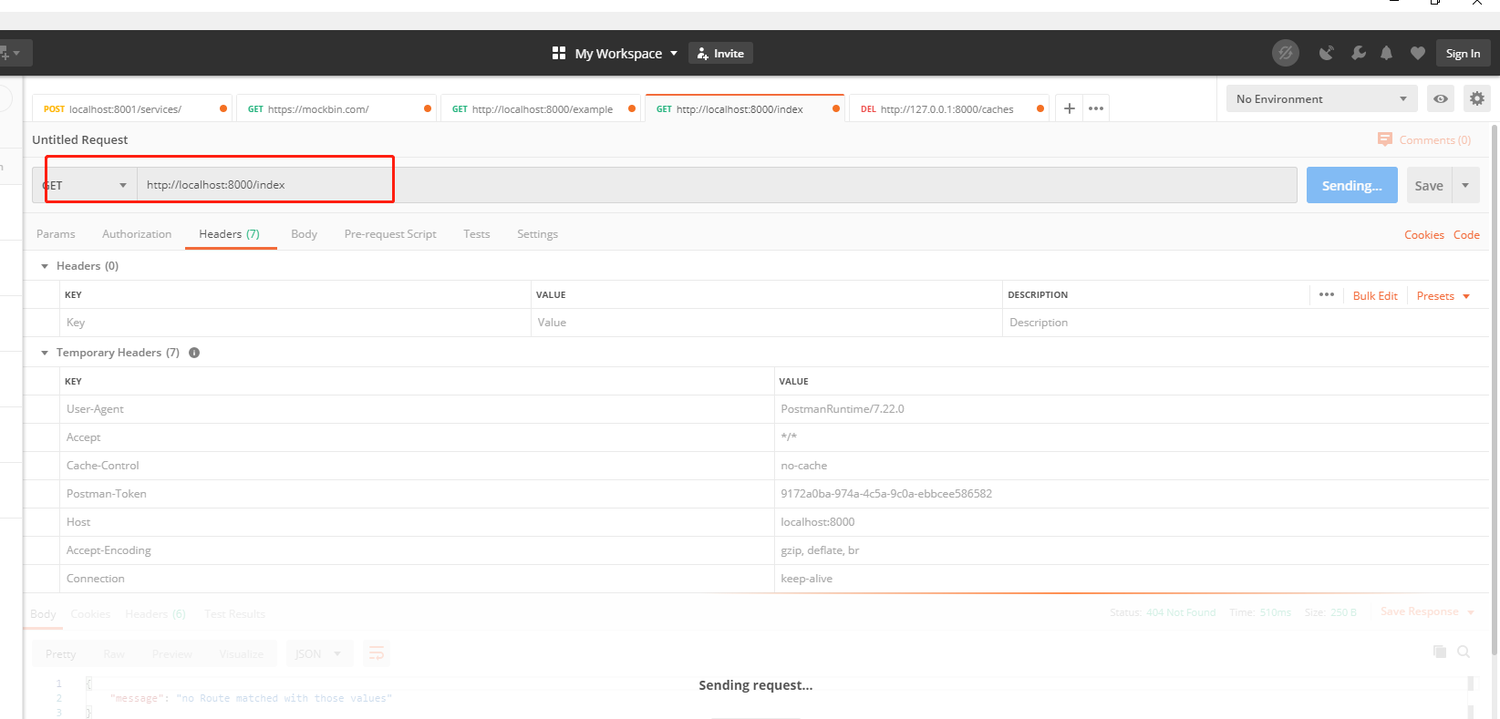
Task: Open the Pre-request Script tab
Action: click(390, 234)
